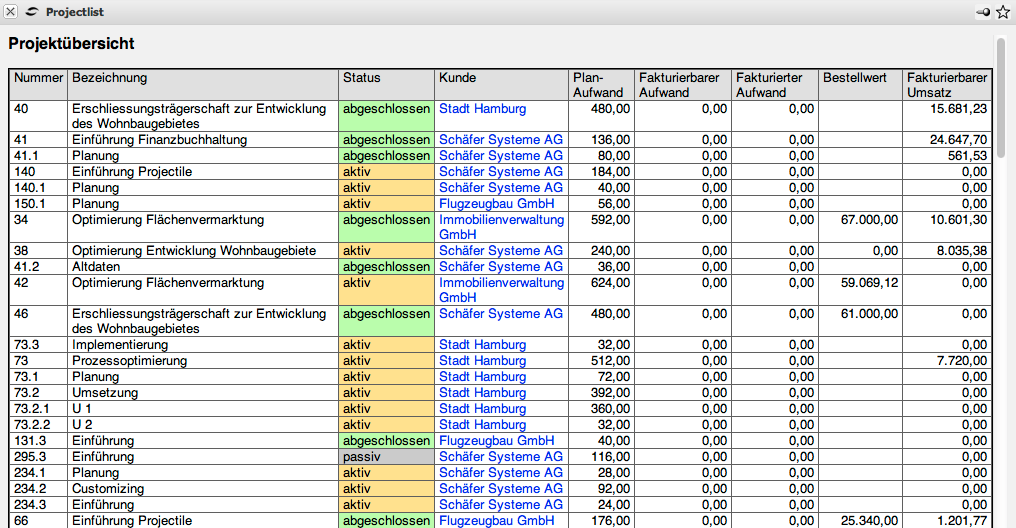The image size is (1016, 528).
Task: Open Stadt Hamburg link for Prozessoptimierung
Action: coord(482,361)
